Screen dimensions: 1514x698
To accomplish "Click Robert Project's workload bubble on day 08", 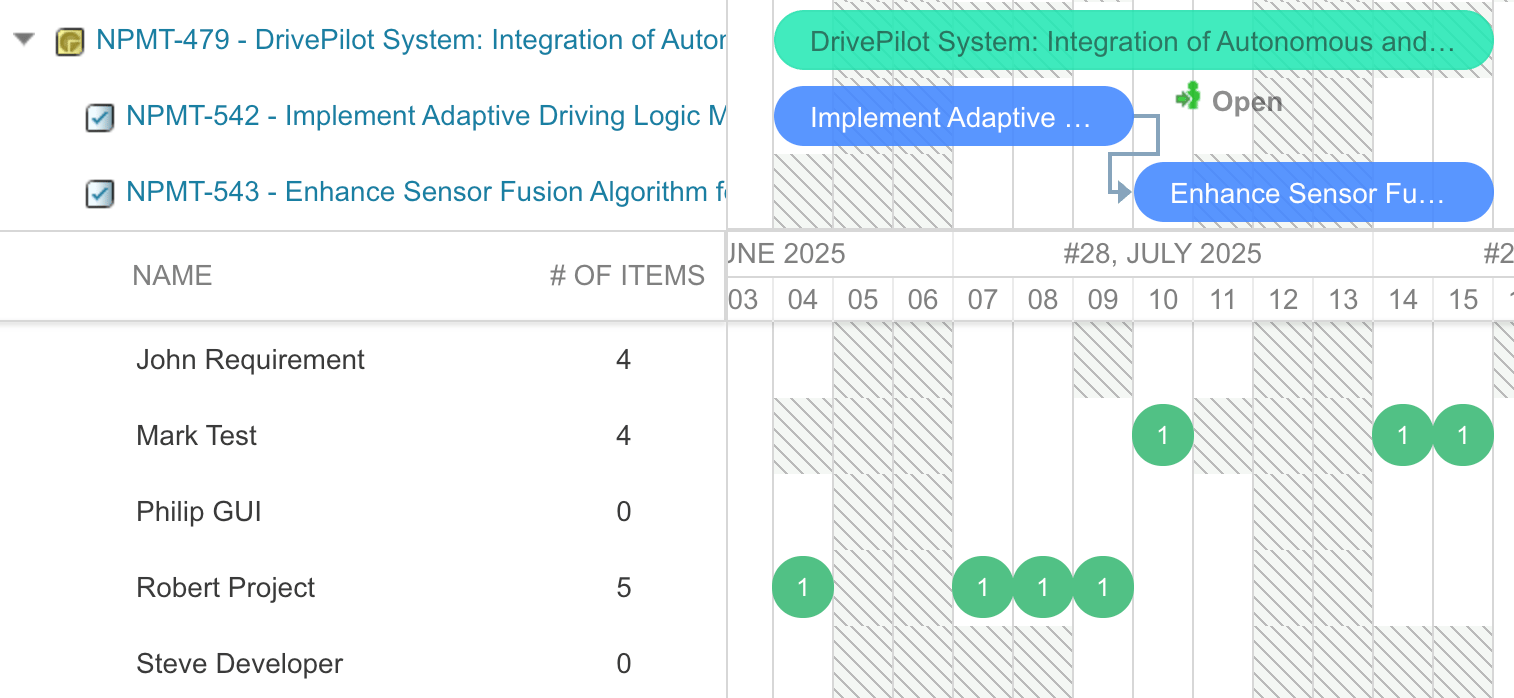I will coord(1043,587).
